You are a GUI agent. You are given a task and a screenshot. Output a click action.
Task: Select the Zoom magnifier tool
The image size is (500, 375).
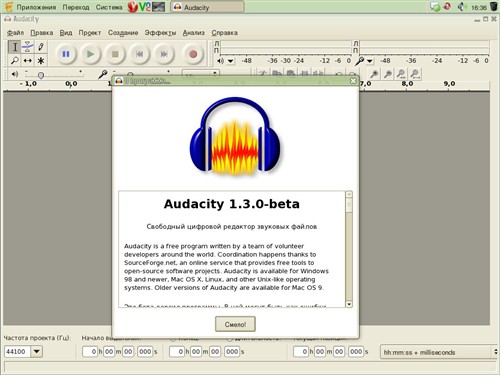pos(15,60)
